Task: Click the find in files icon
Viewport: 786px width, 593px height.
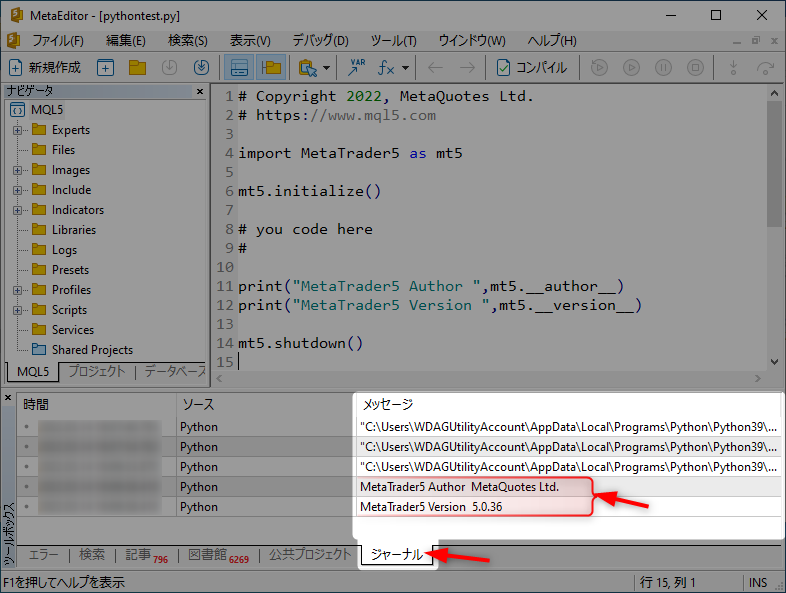Action: click(308, 67)
